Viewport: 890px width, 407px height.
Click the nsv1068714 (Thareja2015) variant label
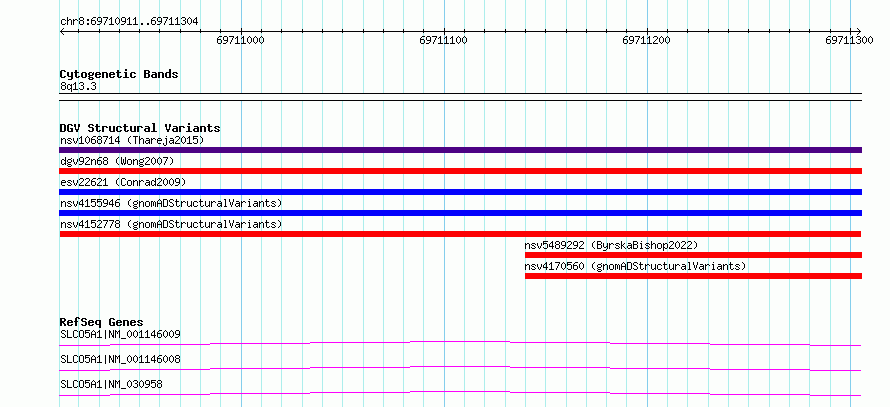tap(132, 140)
